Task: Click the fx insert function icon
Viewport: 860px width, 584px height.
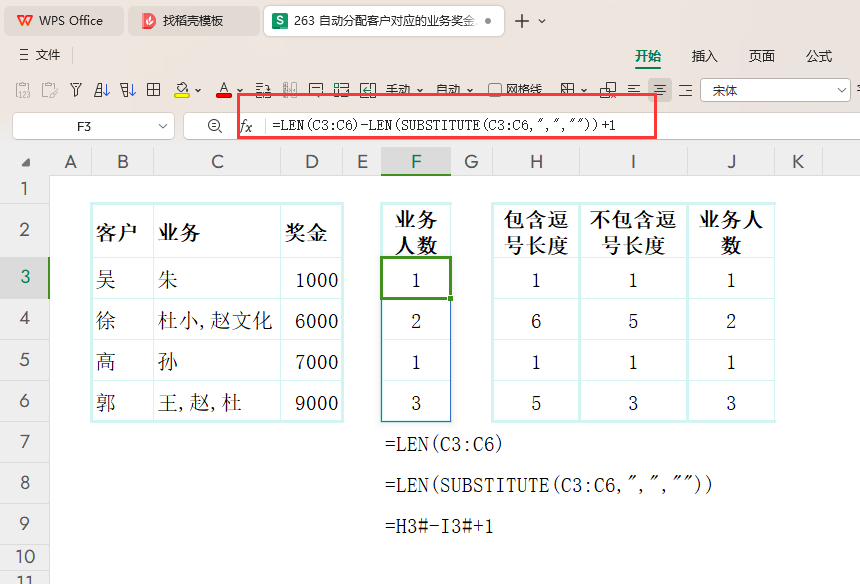Action: click(246, 127)
